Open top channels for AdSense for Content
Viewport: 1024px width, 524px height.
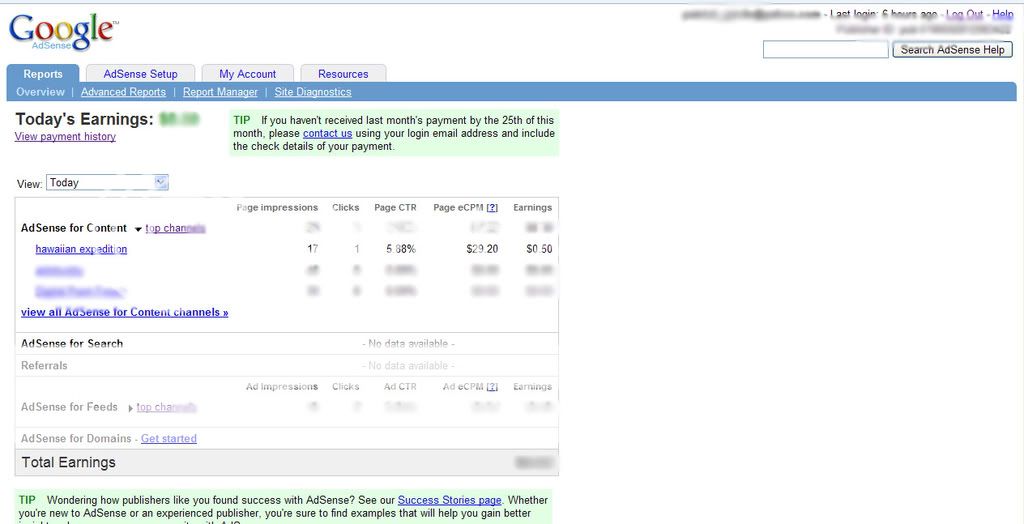pyautogui.click(x=176, y=228)
